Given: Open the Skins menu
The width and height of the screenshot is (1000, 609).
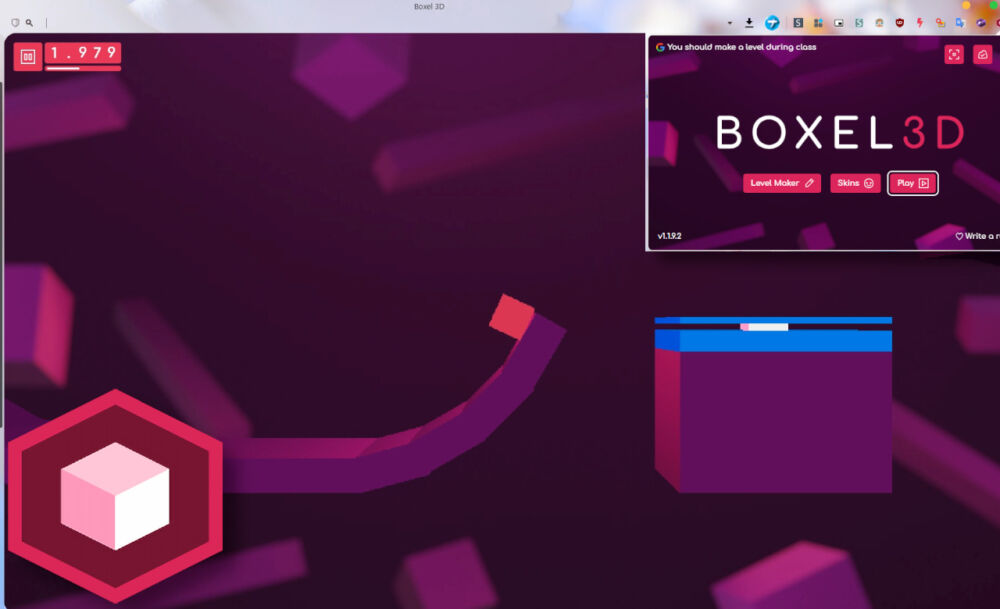Looking at the screenshot, I should 855,183.
